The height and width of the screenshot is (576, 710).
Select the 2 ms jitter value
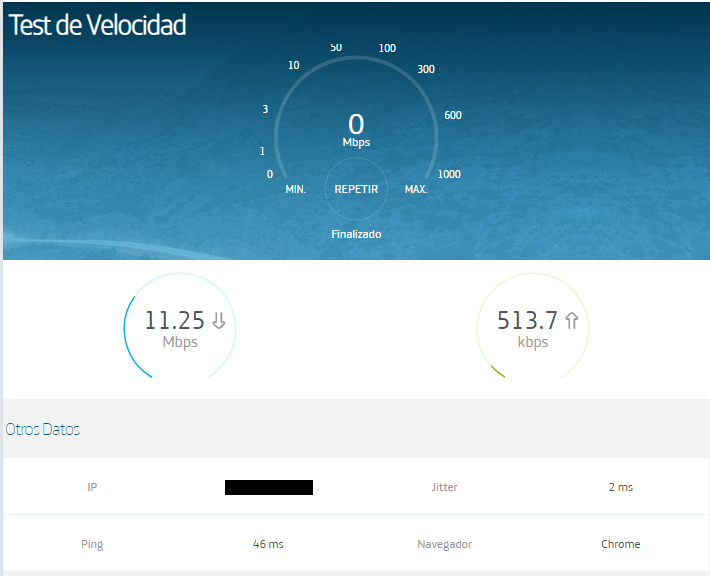(x=620, y=487)
